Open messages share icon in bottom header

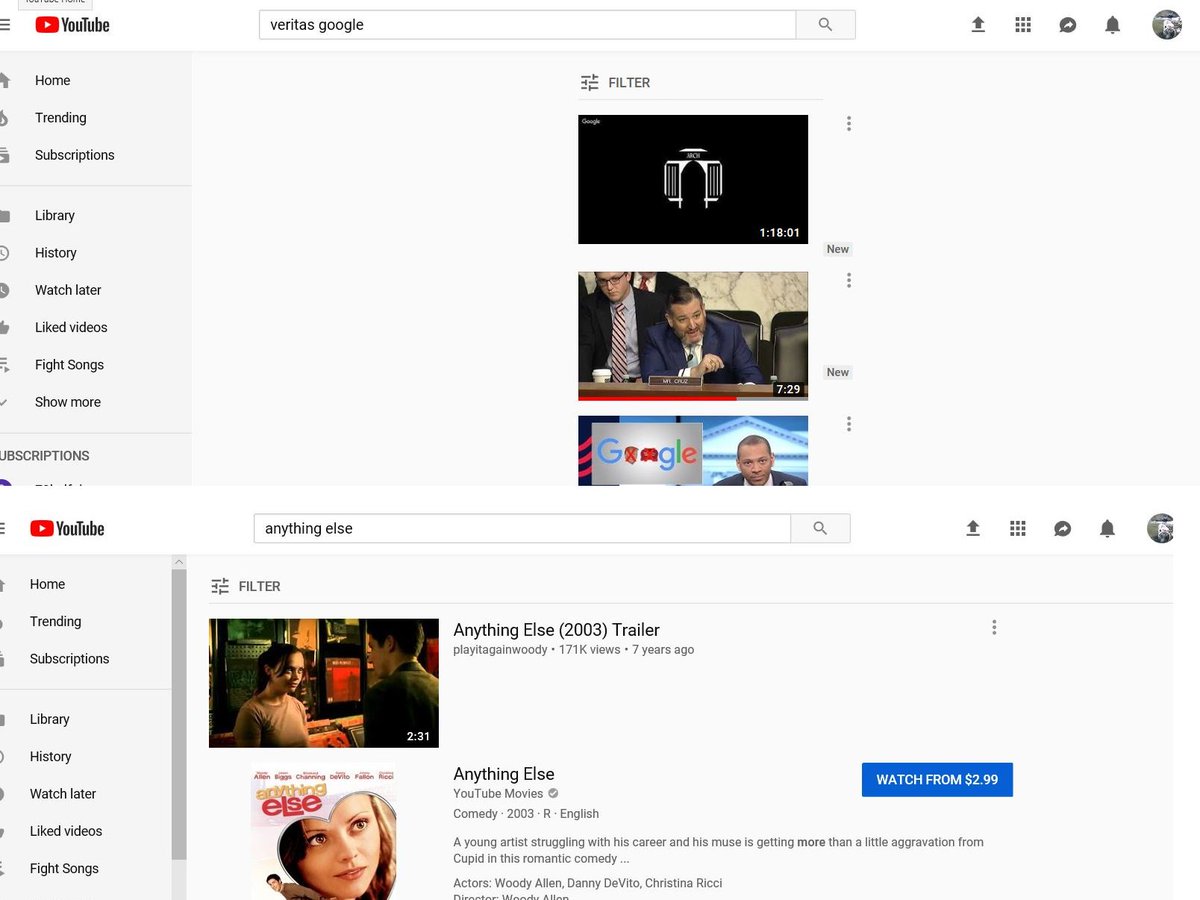1063,529
